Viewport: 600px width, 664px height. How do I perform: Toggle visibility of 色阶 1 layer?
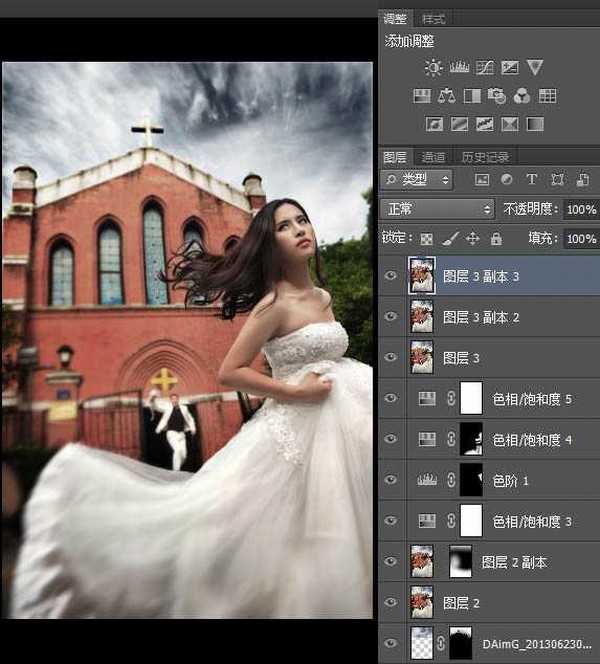[391, 480]
